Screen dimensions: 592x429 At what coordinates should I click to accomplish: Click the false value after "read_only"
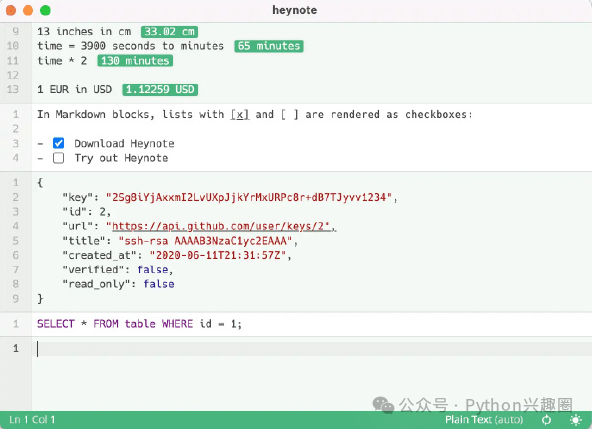click(x=159, y=284)
